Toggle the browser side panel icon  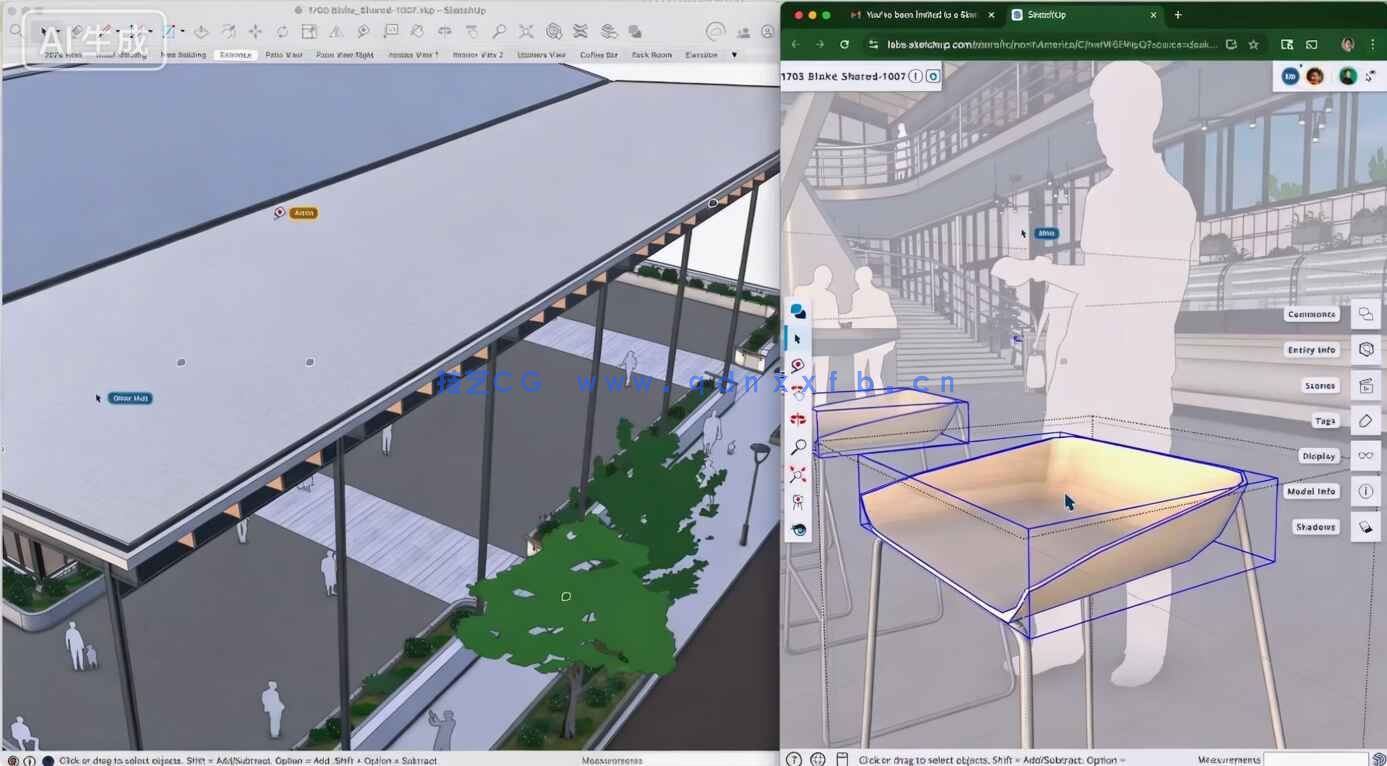[1312, 45]
